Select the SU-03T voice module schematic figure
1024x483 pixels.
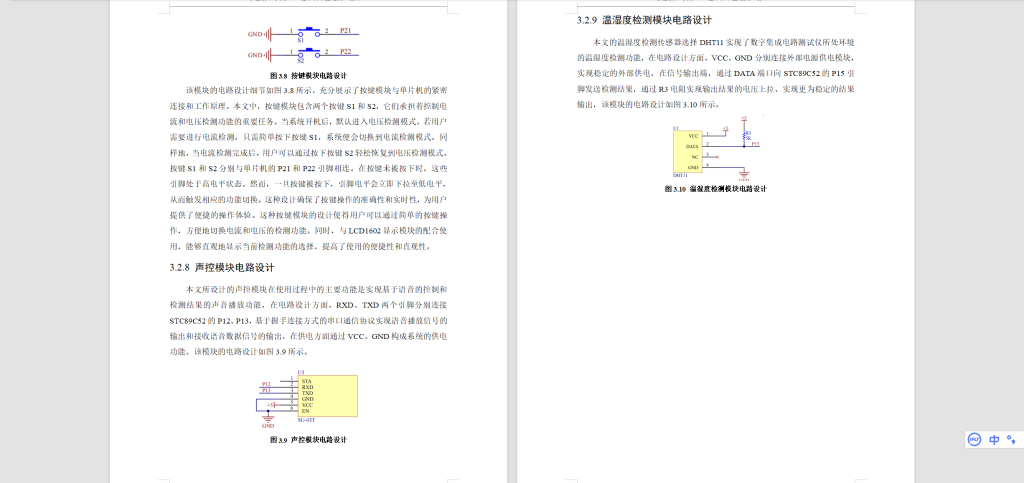[x=307, y=399]
